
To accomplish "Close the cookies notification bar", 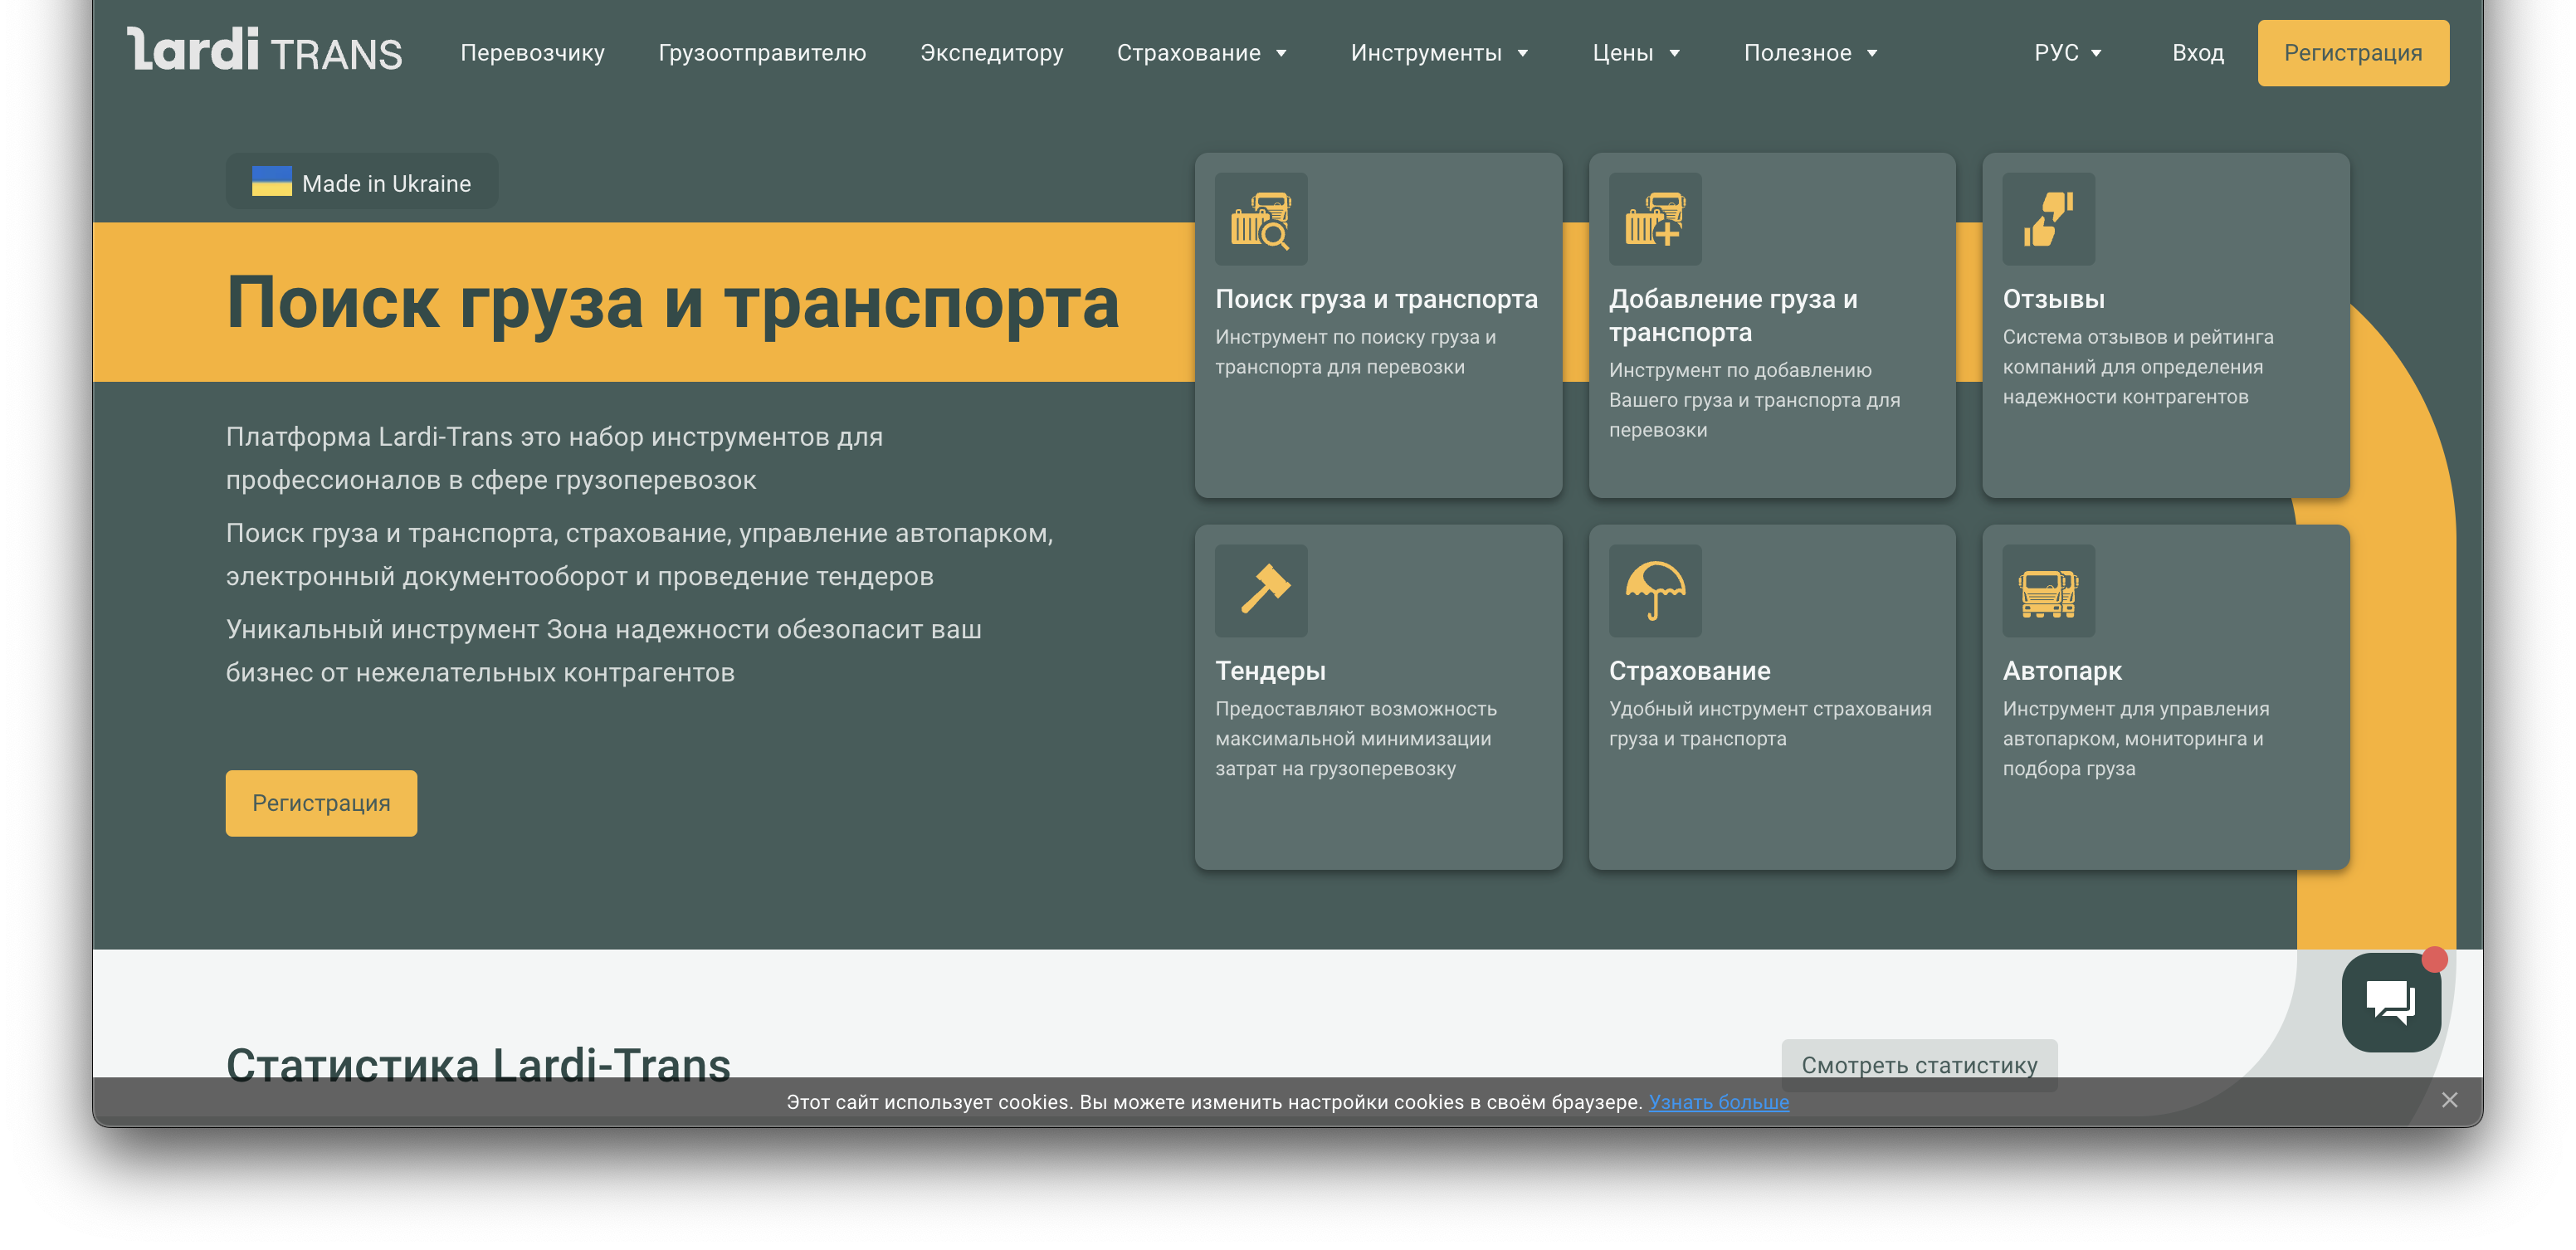I will tap(2449, 1100).
